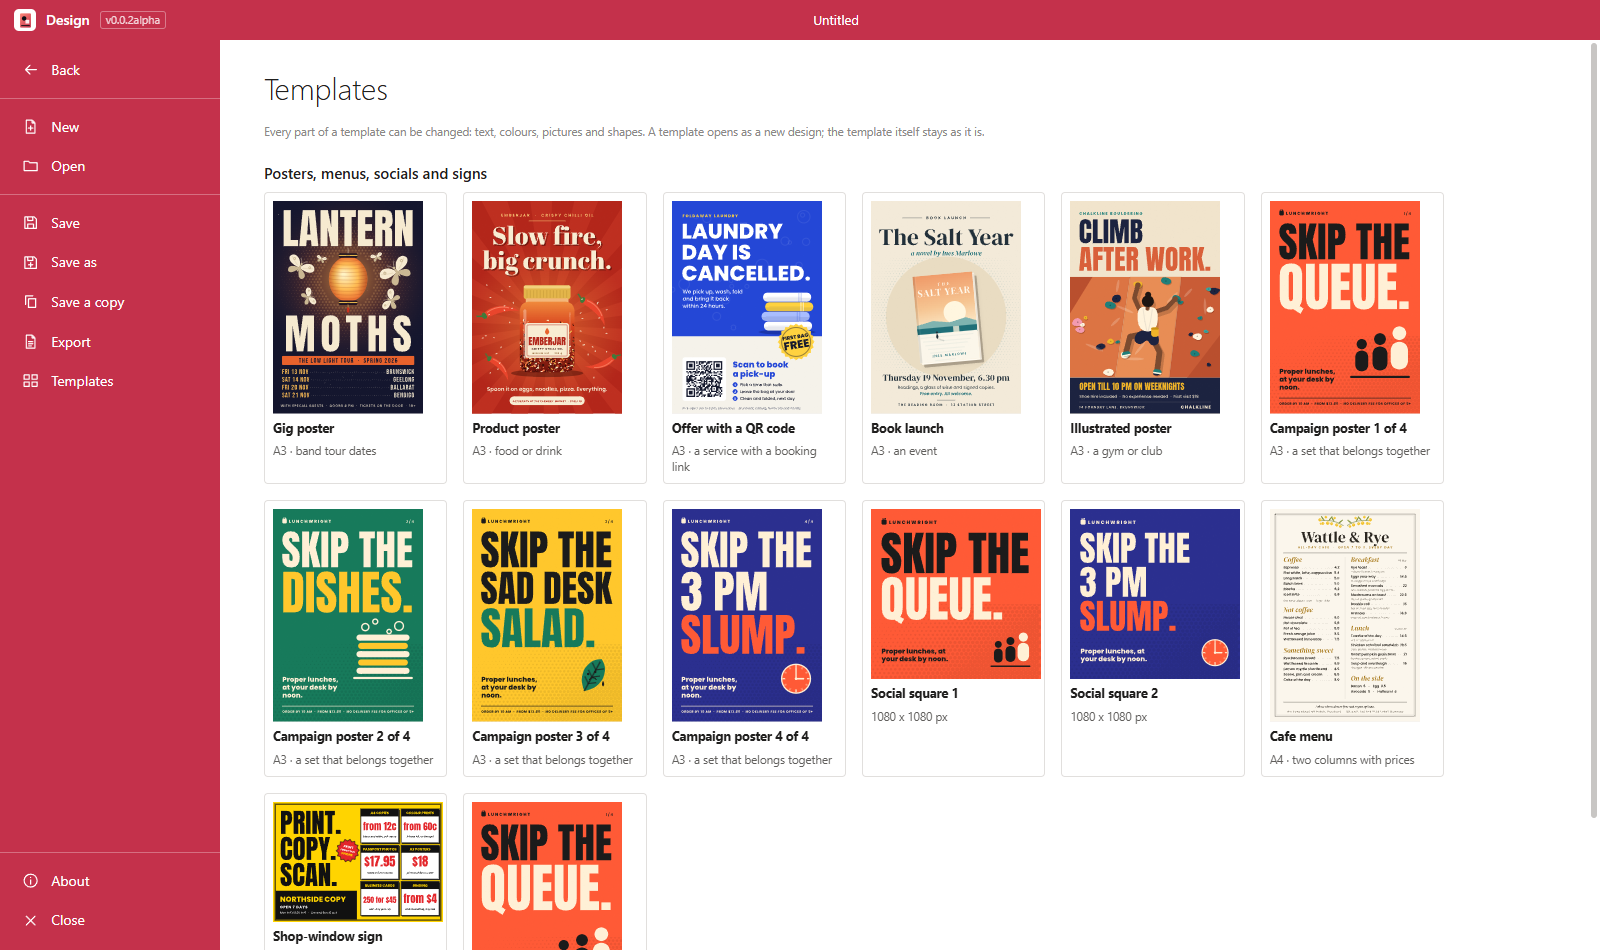This screenshot has height=950, width=1600.
Task: Select the New menu entry label
Action: [65, 127]
